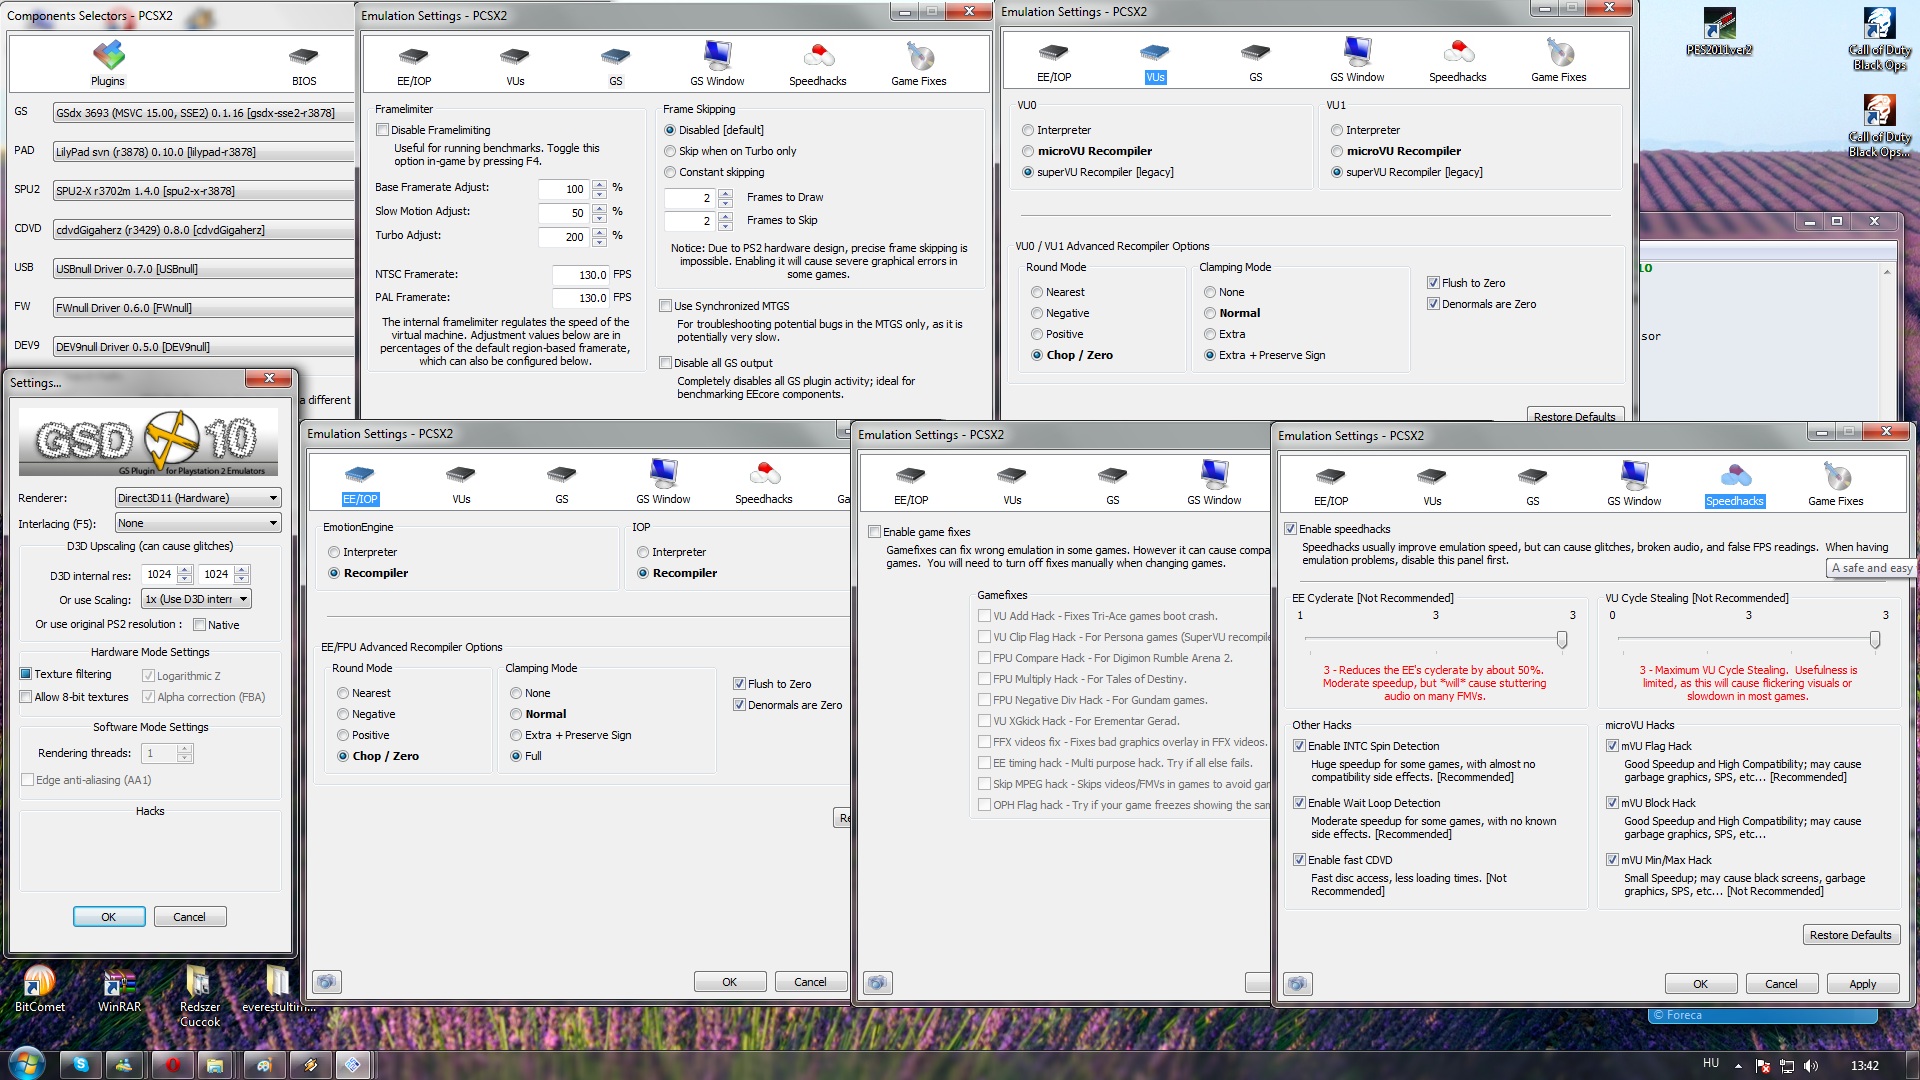The height and width of the screenshot is (1080, 1920).
Task: Select Speedhacks icon in top-middle Emulation Settings
Action: (x=818, y=64)
